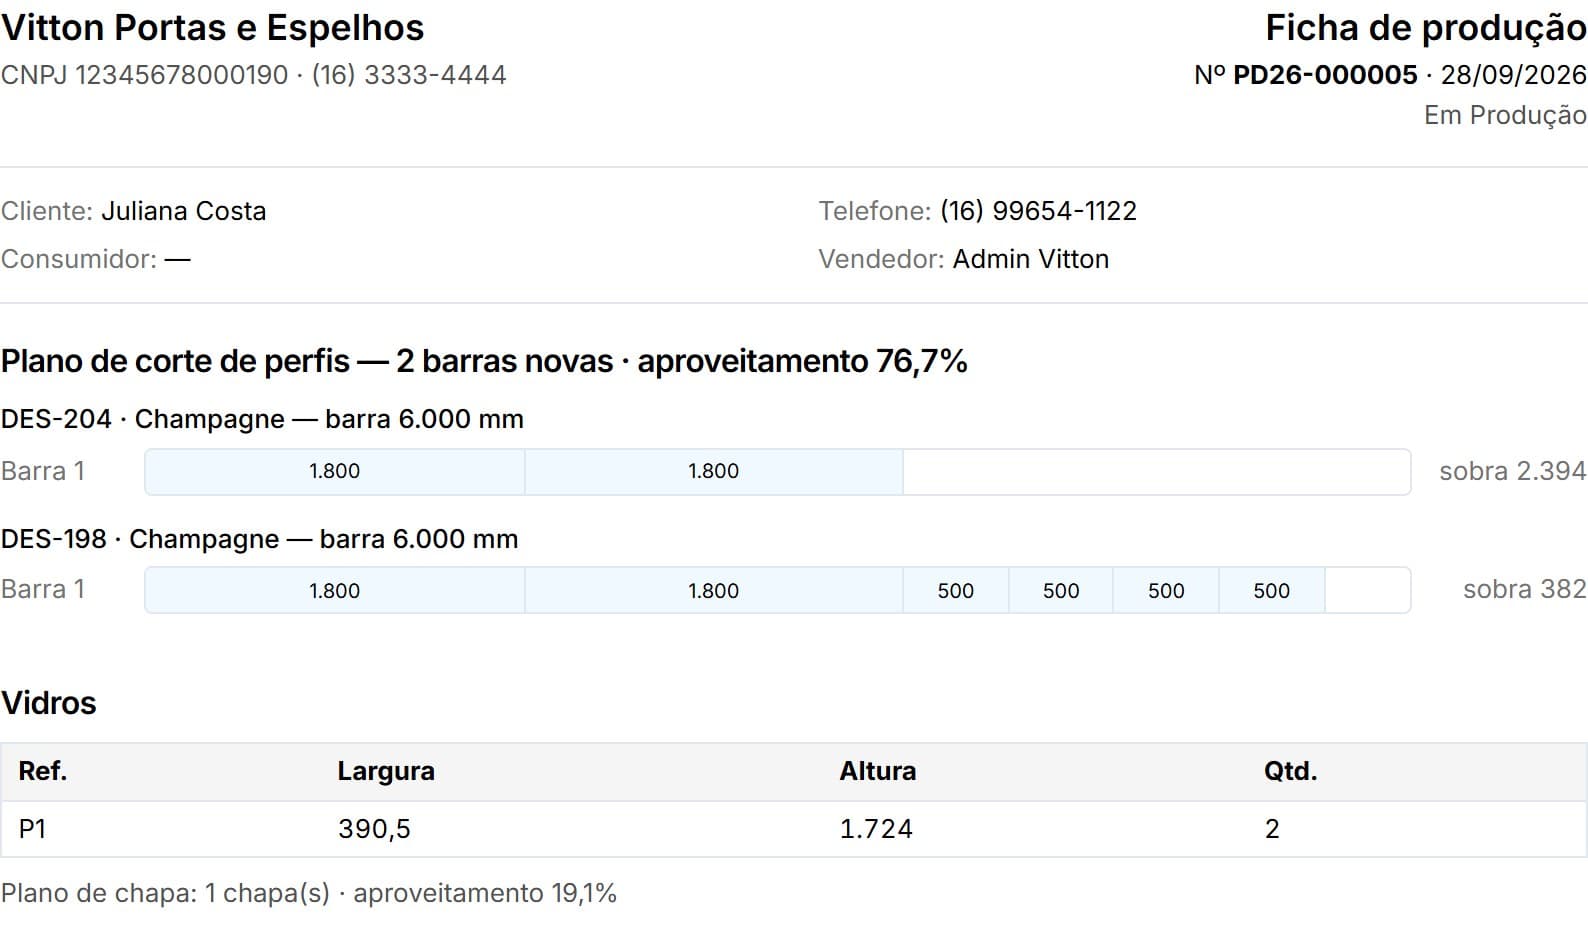Click the phone number (16) 99654-1122
This screenshot has width=1588, height=946.
pos(1038,211)
